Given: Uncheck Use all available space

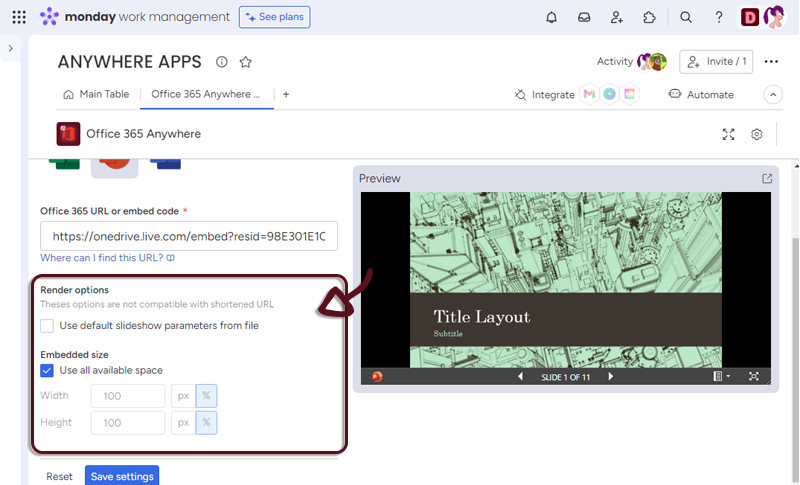Looking at the screenshot, I should [x=47, y=370].
